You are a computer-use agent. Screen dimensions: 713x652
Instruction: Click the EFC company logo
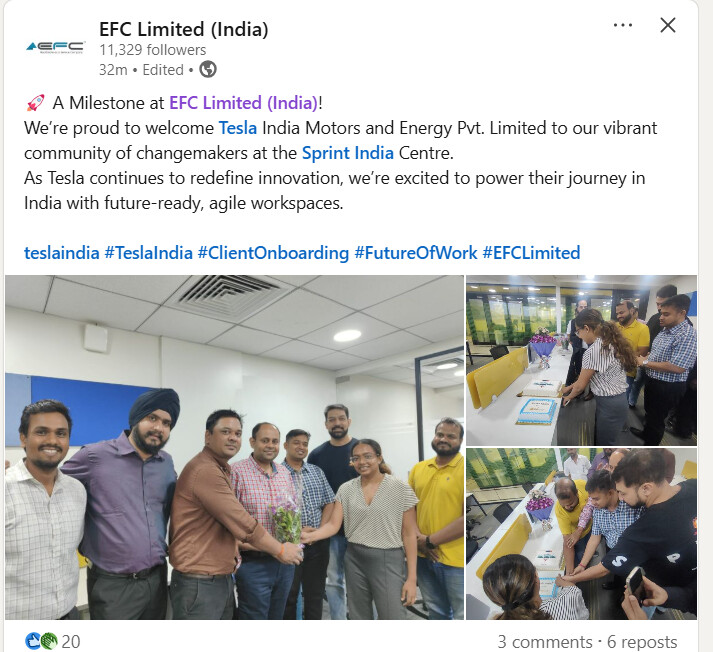pyautogui.click(x=55, y=47)
